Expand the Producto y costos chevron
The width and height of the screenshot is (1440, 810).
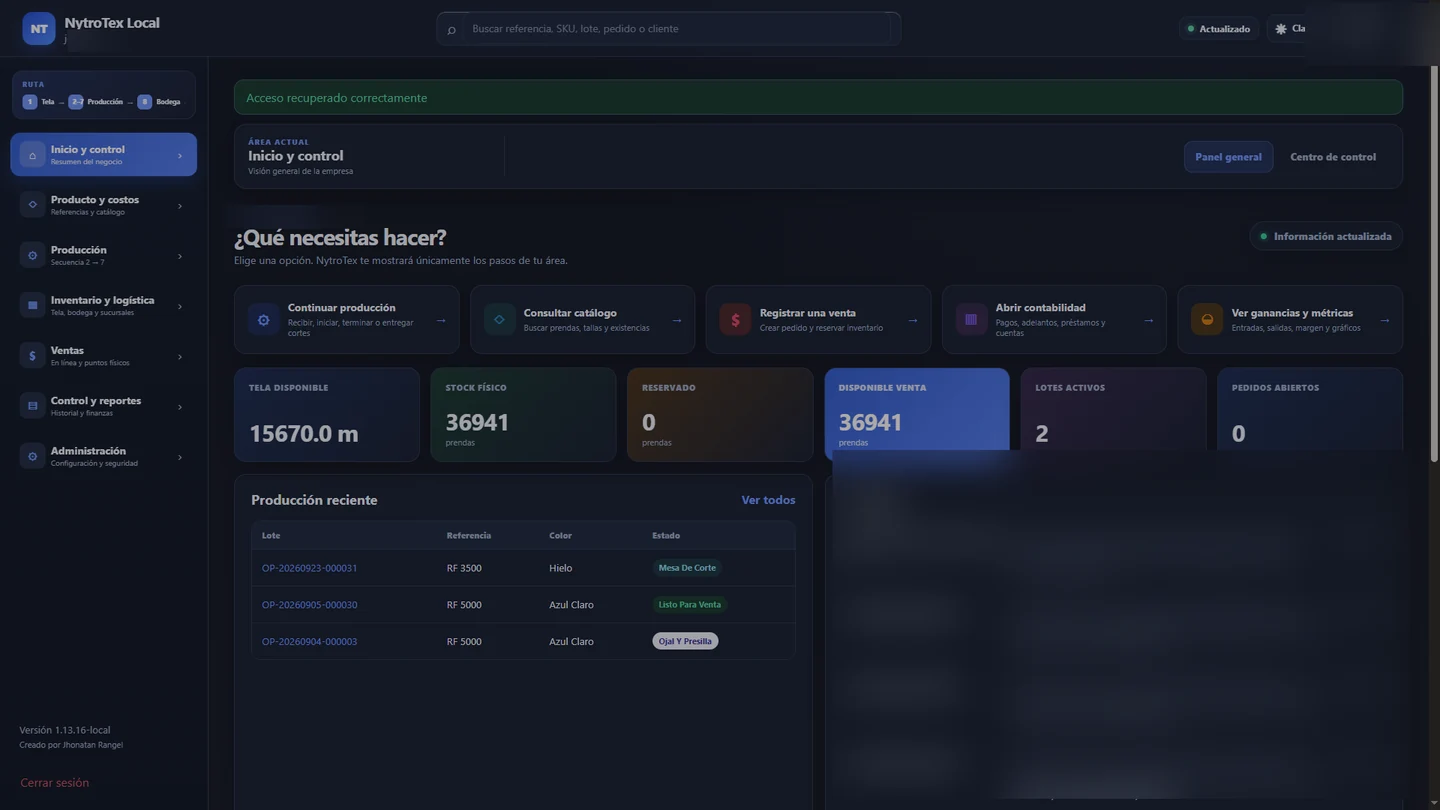coord(180,206)
